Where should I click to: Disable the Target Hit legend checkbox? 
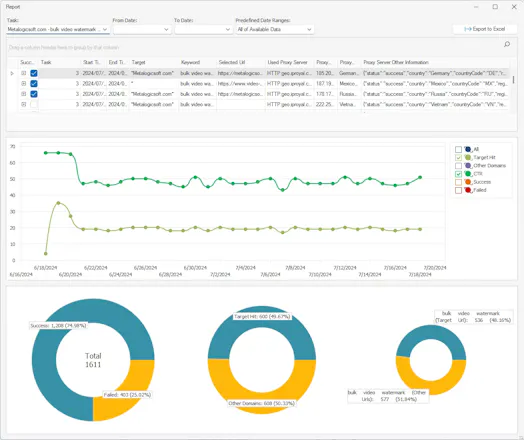(x=458, y=157)
